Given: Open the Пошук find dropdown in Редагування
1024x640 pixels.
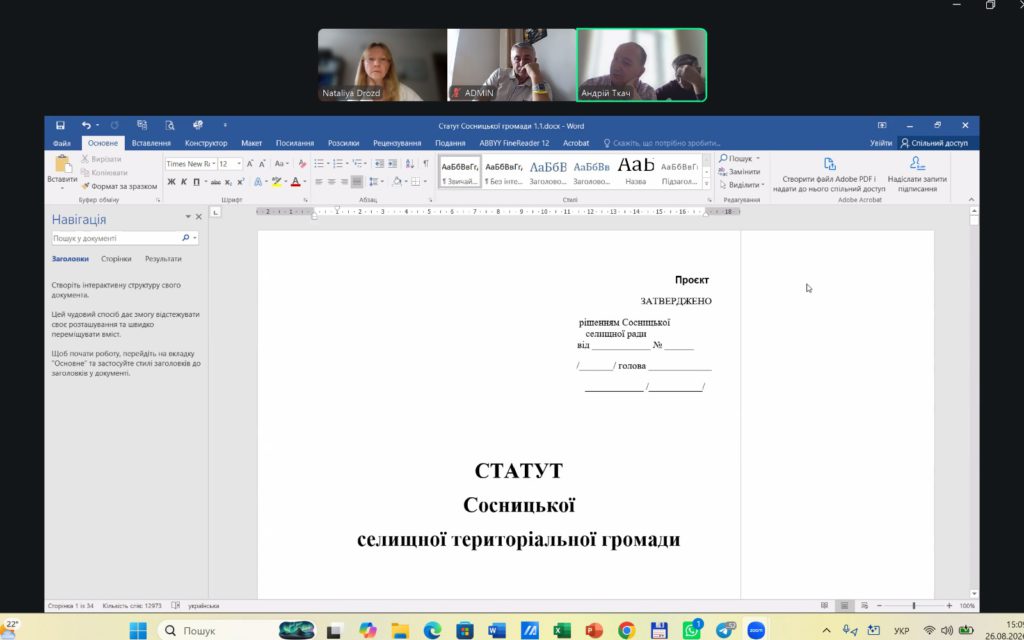Looking at the screenshot, I should click(758, 159).
